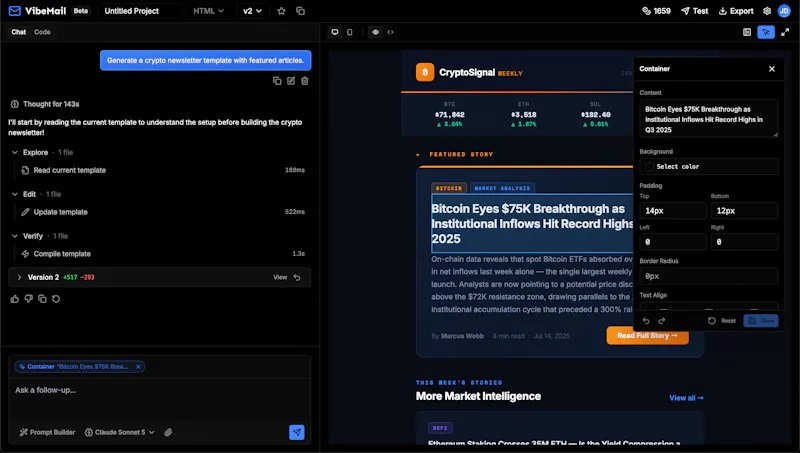Click the Bitcoin logo in CryptoSignal header
The height and width of the screenshot is (453, 800).
pos(425,72)
